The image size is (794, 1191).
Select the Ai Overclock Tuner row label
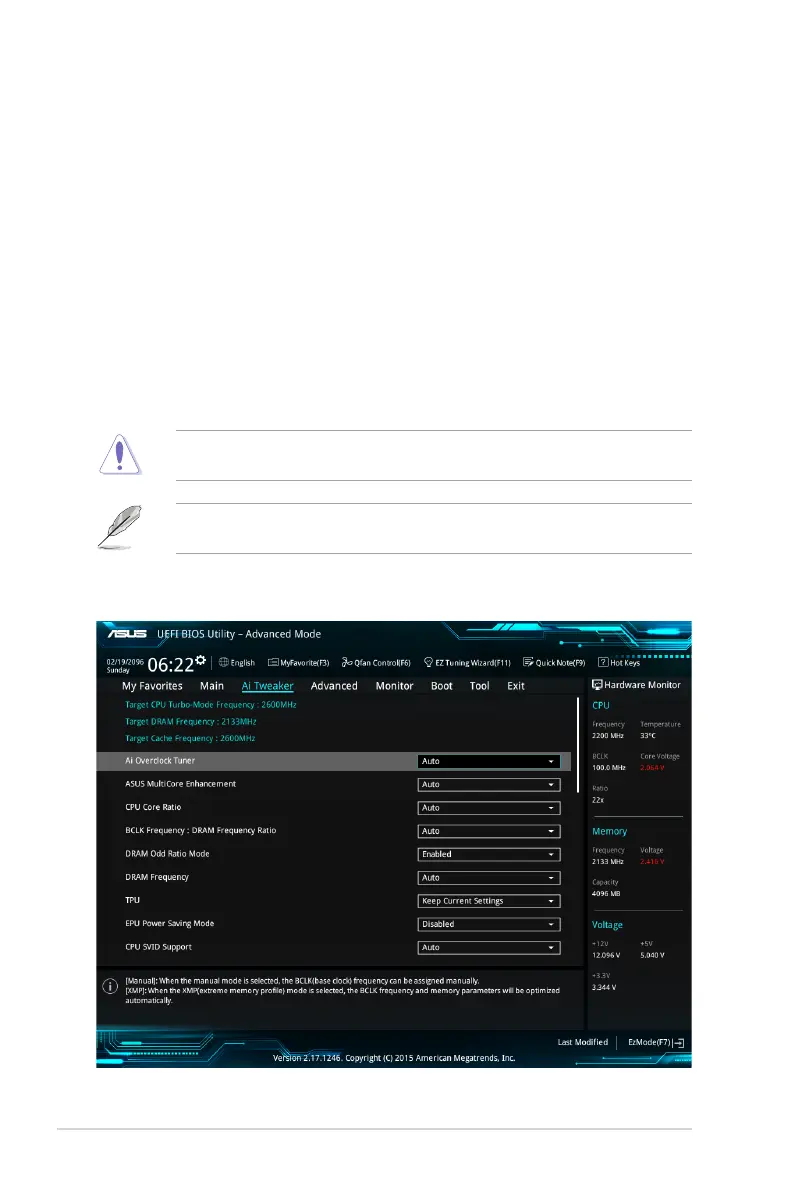[160, 760]
